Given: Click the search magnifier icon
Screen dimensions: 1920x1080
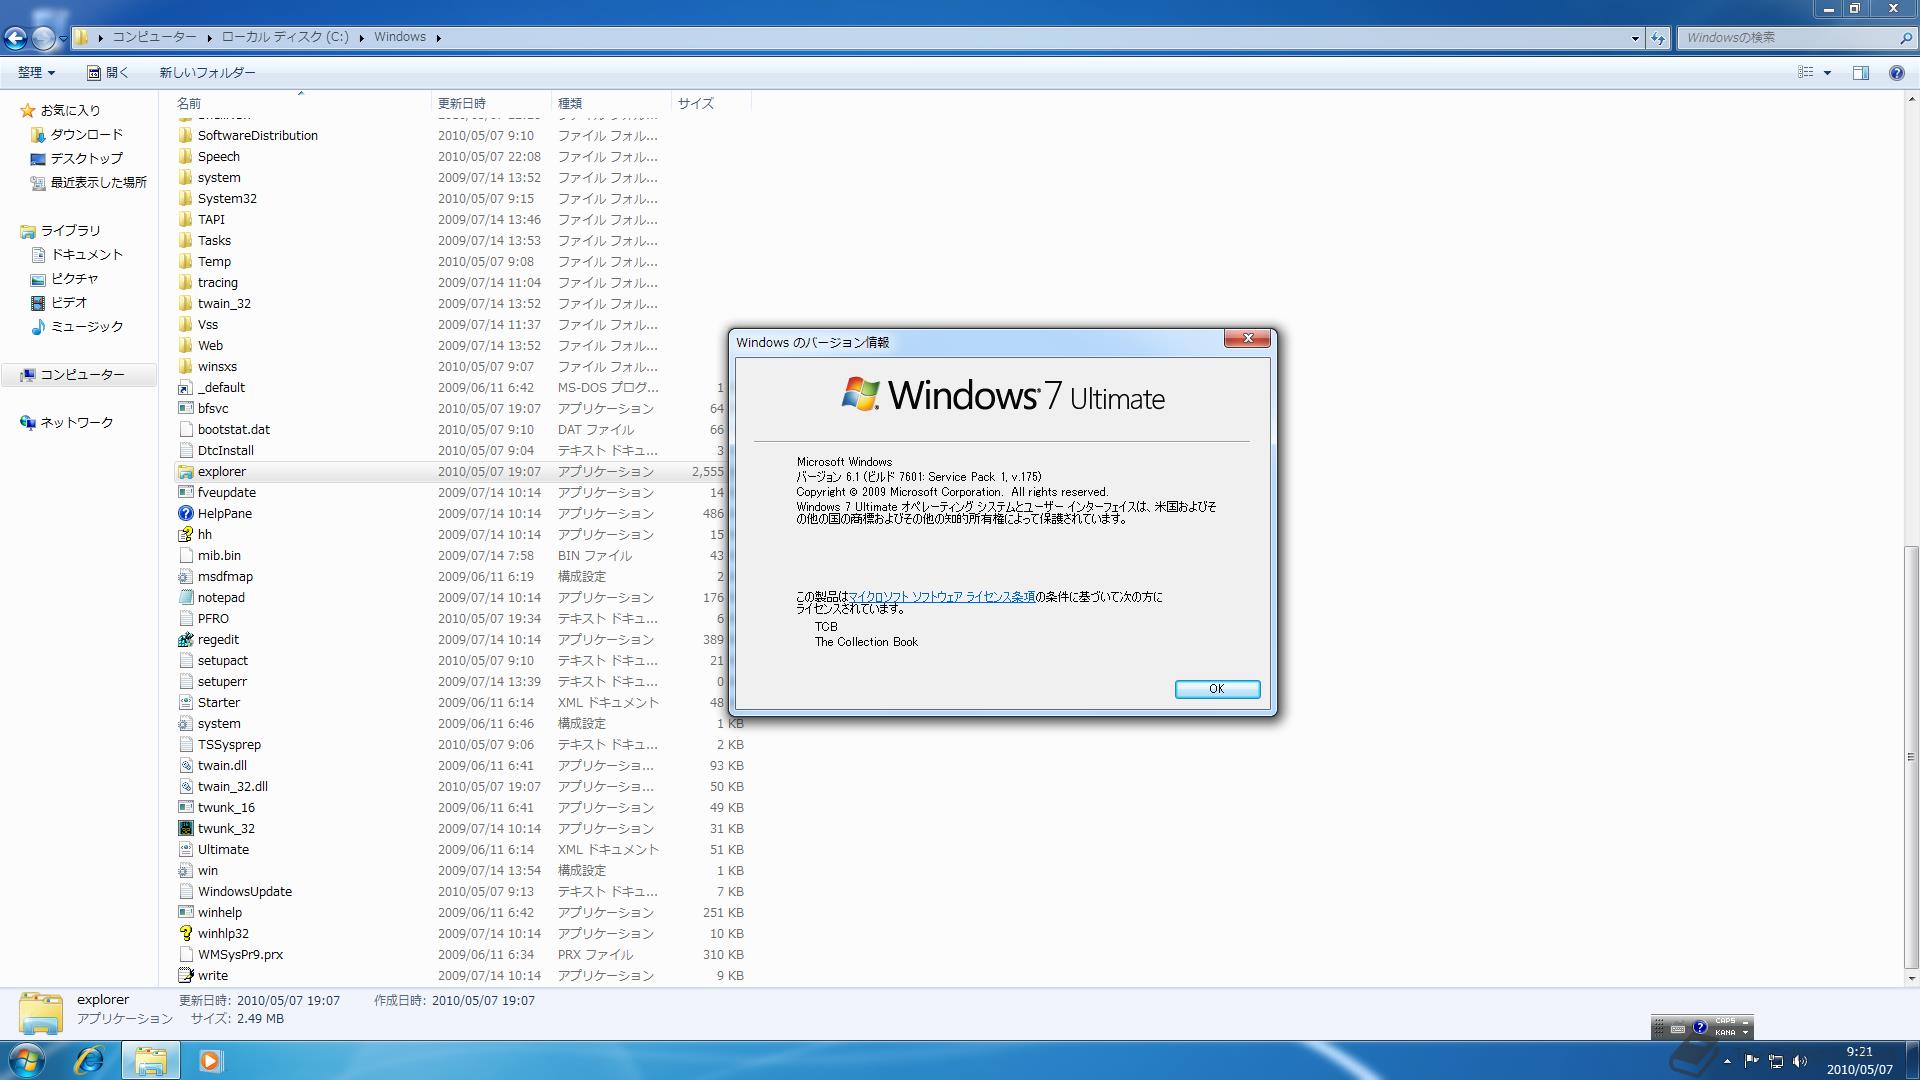Looking at the screenshot, I should (x=1905, y=38).
